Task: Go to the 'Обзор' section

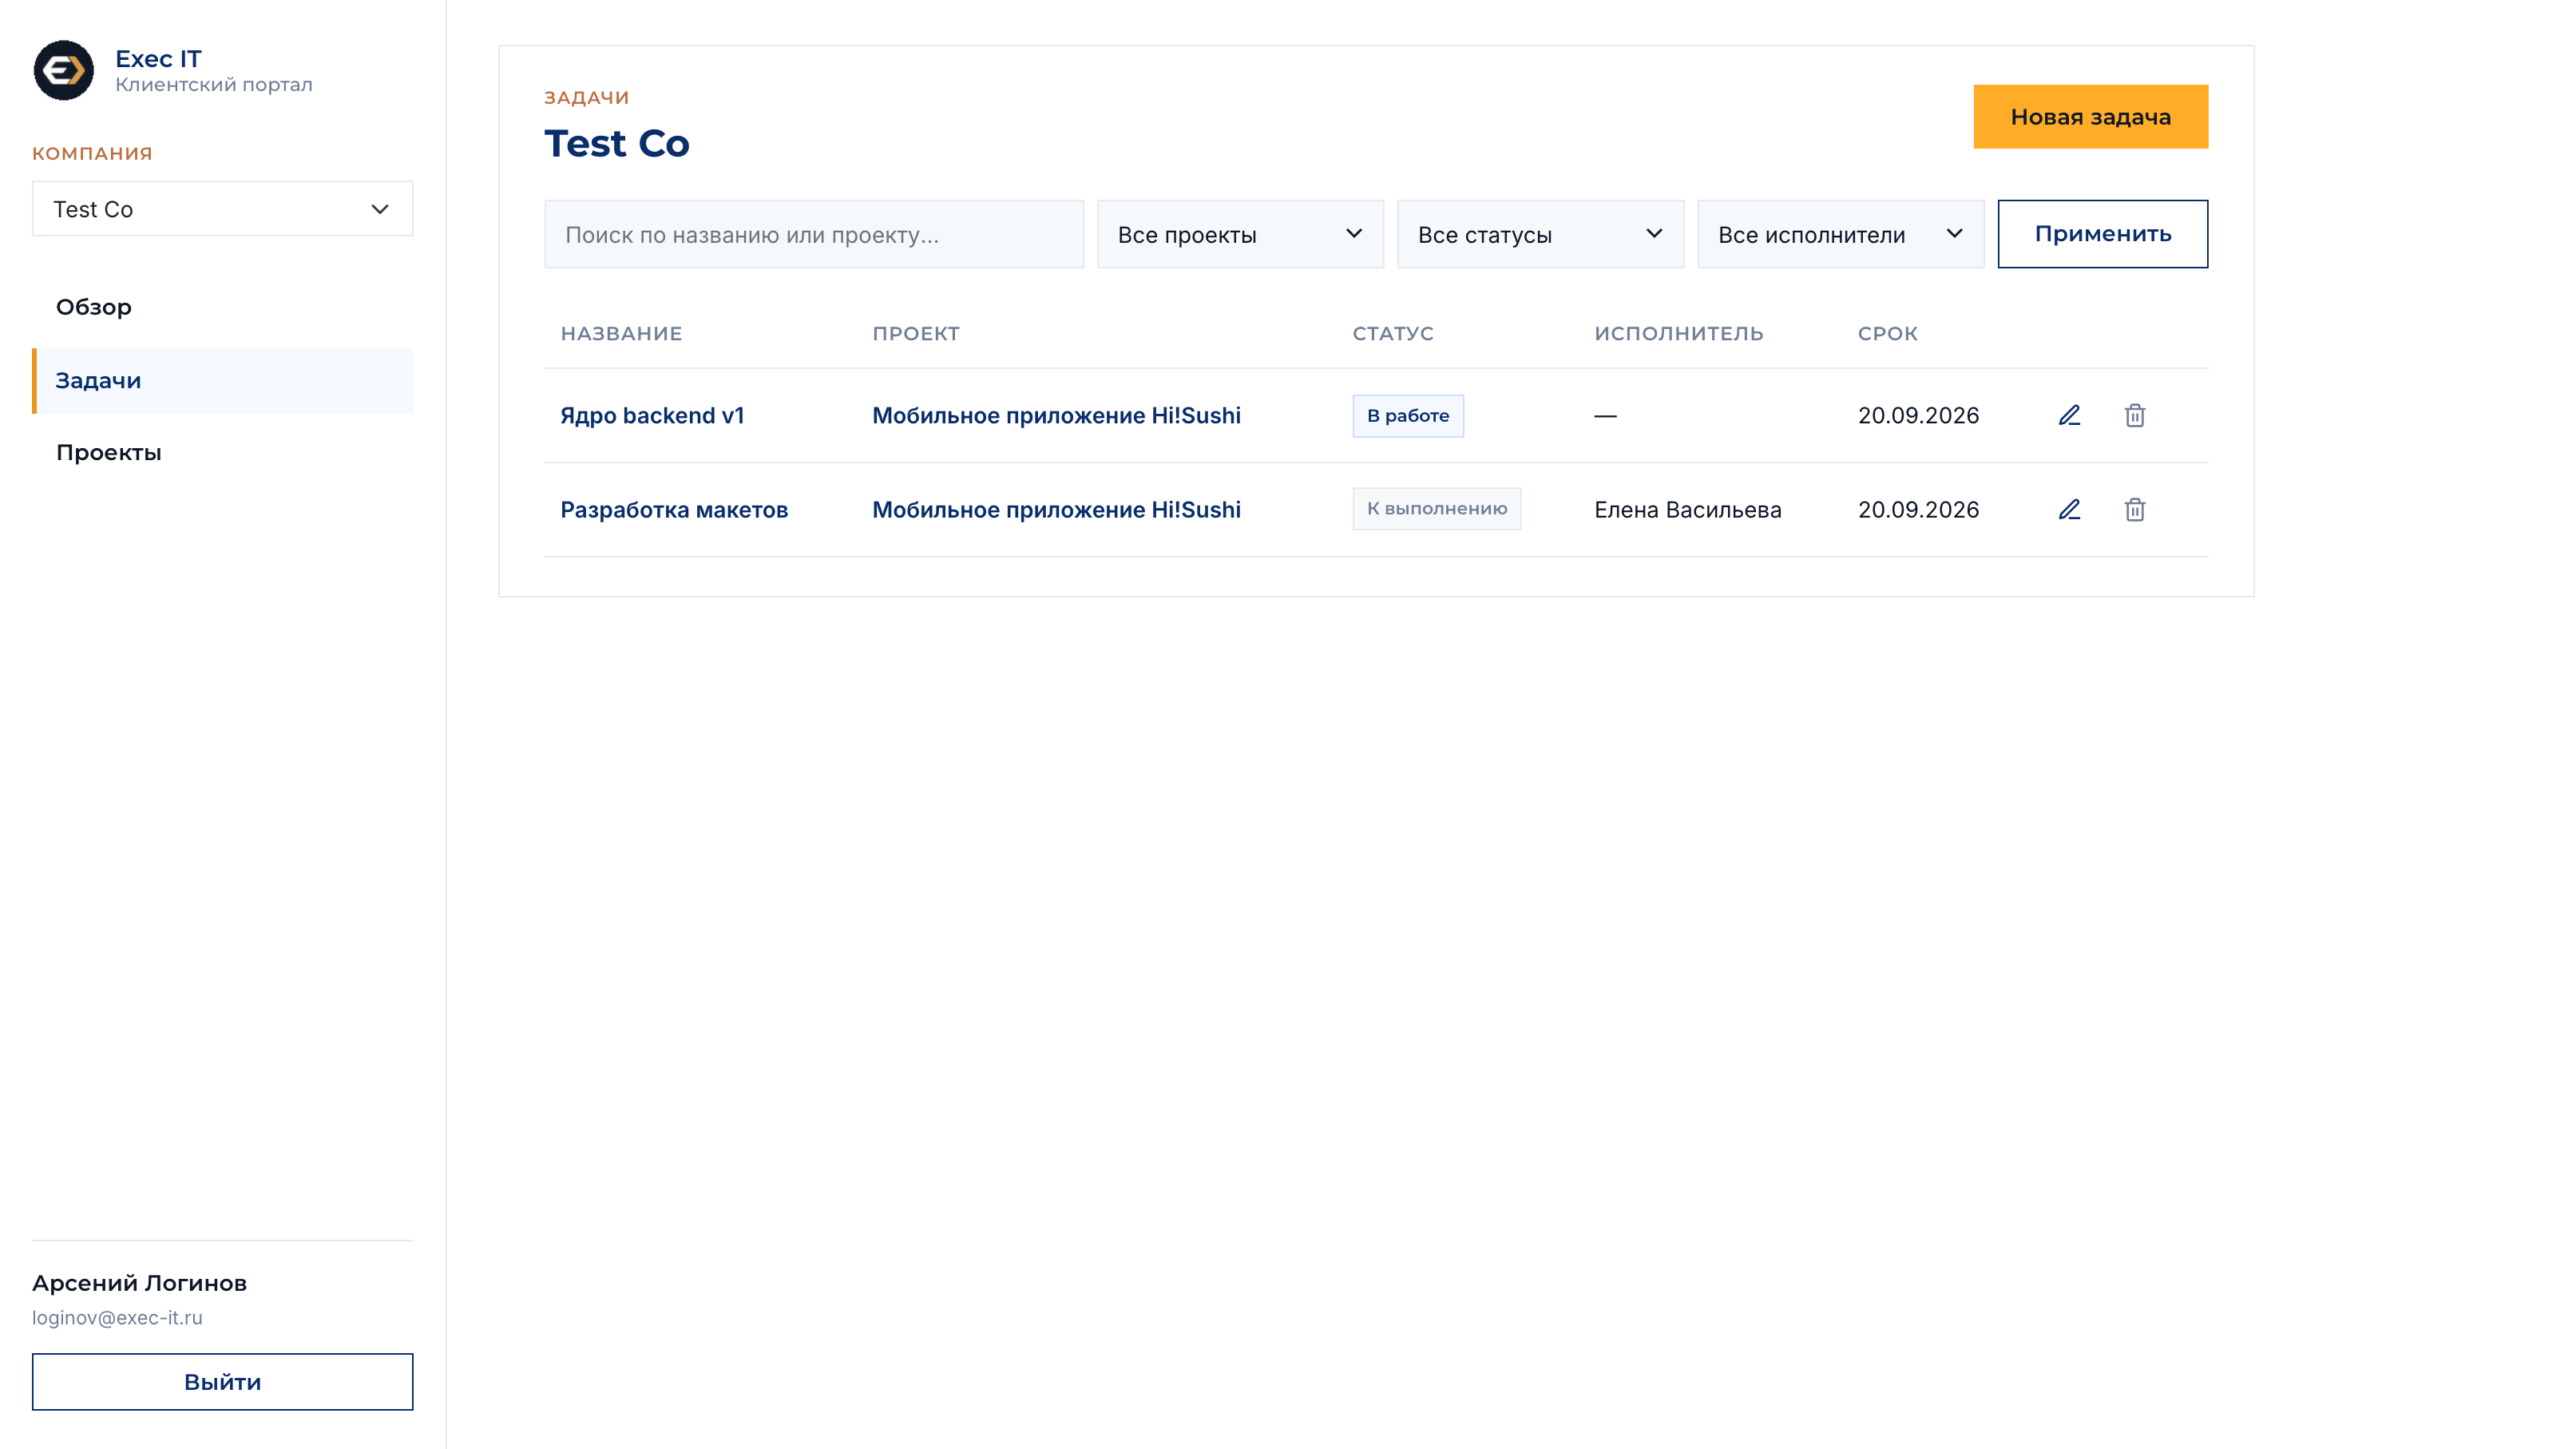Action: coord(222,307)
